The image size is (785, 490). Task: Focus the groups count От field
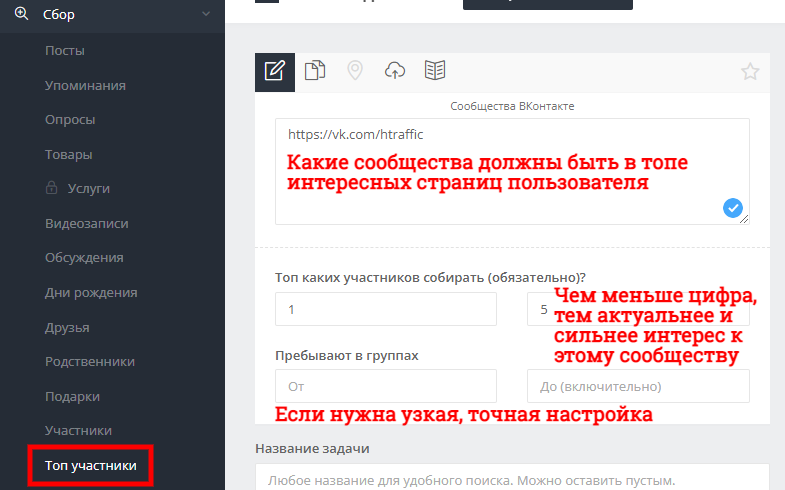point(386,386)
